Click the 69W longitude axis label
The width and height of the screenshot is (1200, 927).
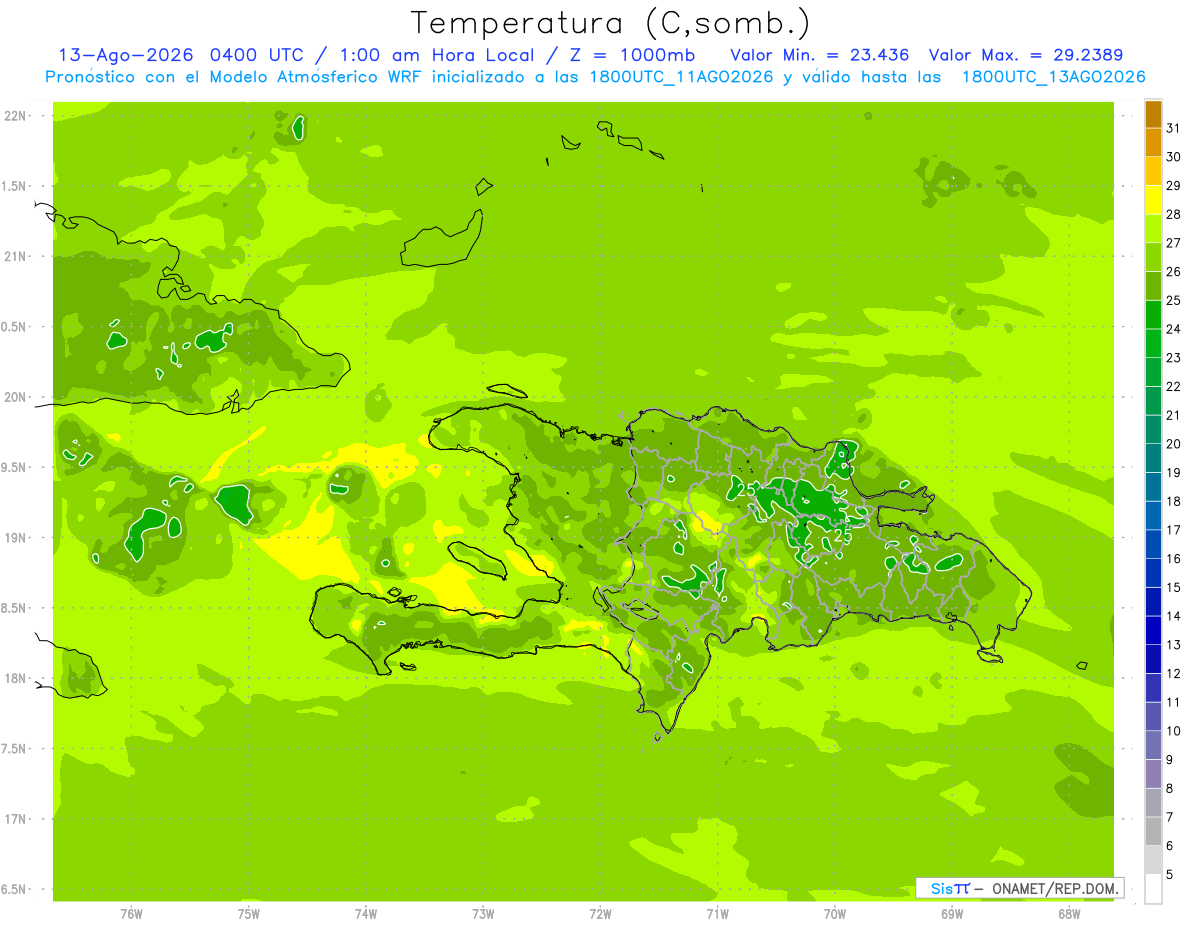coord(952,913)
